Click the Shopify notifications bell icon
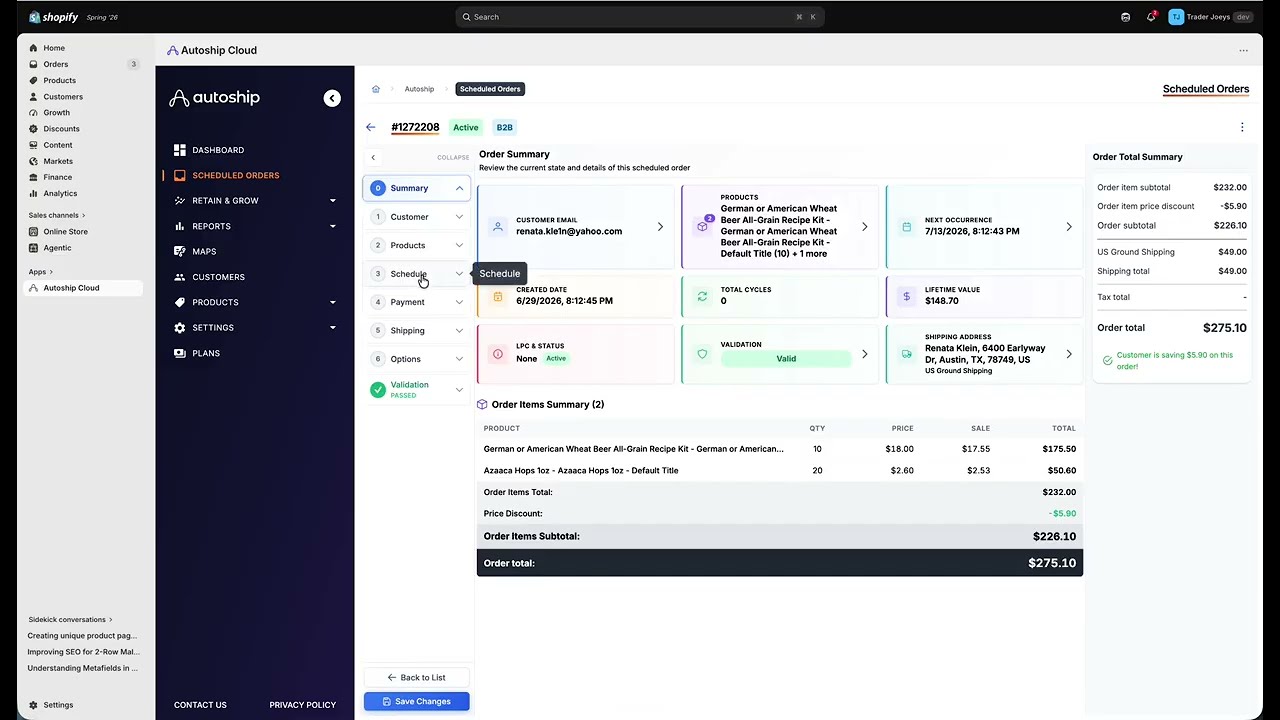The height and width of the screenshot is (720, 1280). (x=1151, y=17)
